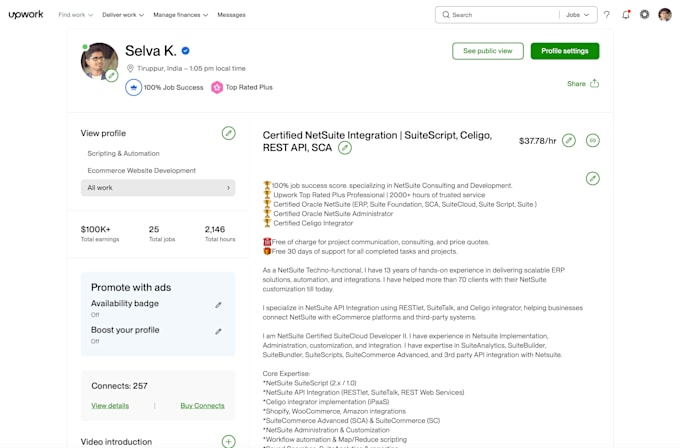Edit the Boost your profile setting
Screen dimensions: 680x448
(219, 332)
